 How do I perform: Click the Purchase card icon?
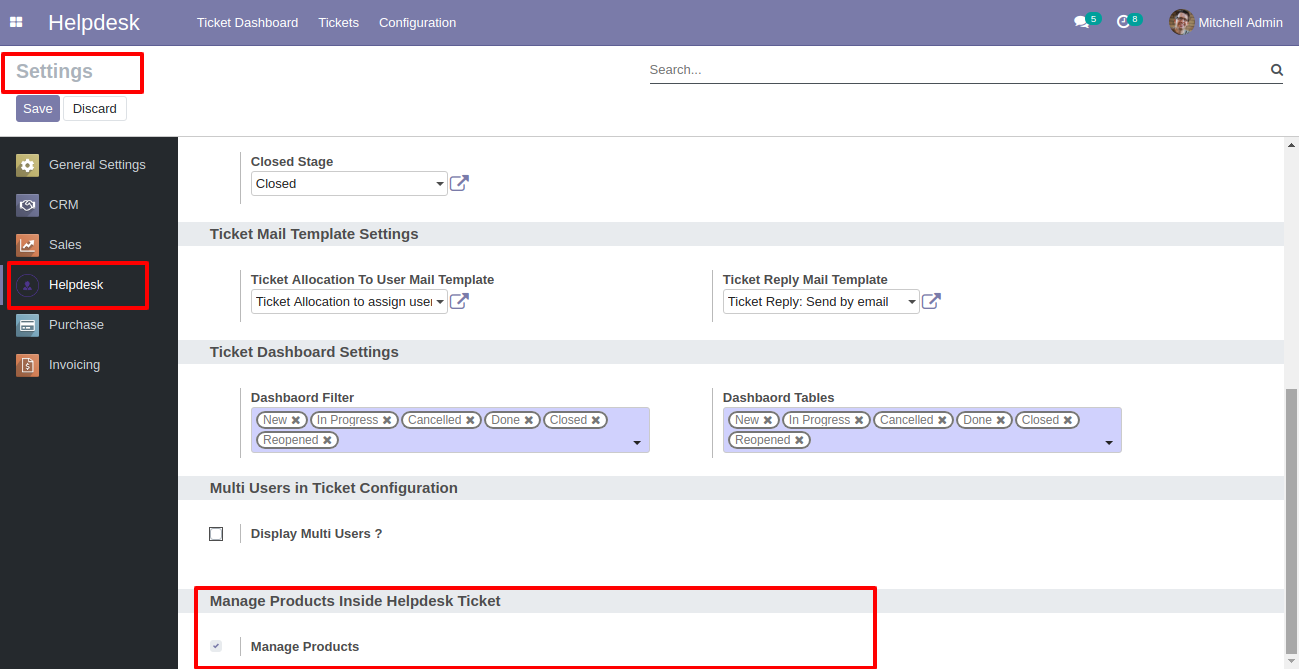coord(28,325)
